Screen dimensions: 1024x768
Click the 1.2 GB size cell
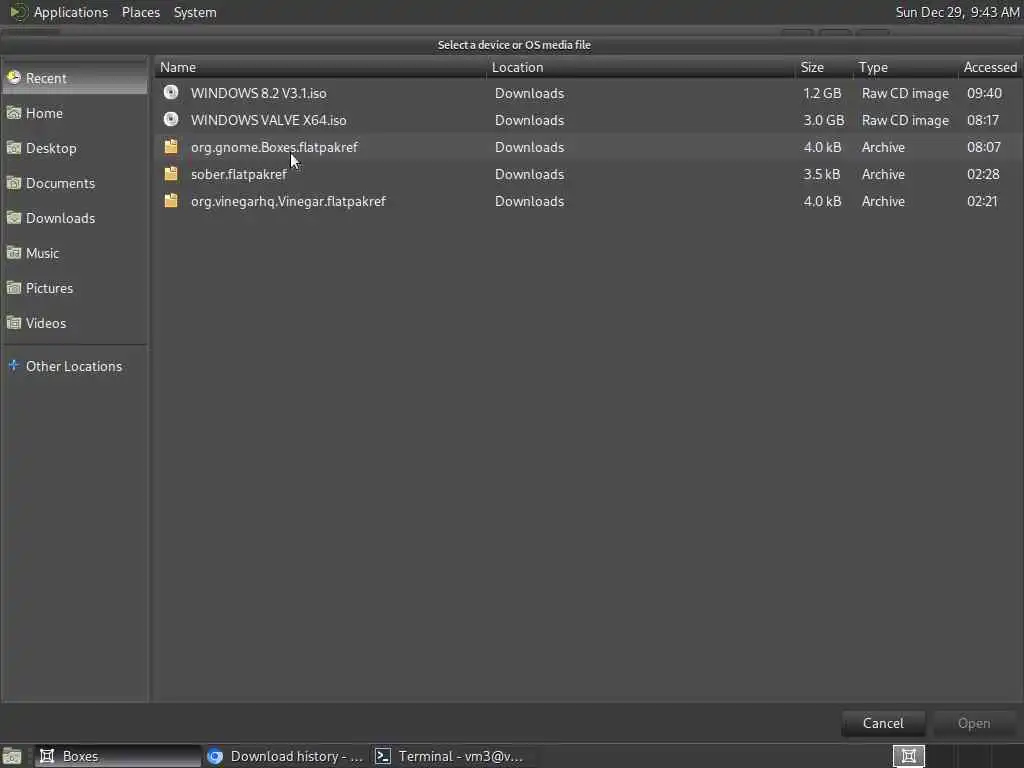point(822,93)
